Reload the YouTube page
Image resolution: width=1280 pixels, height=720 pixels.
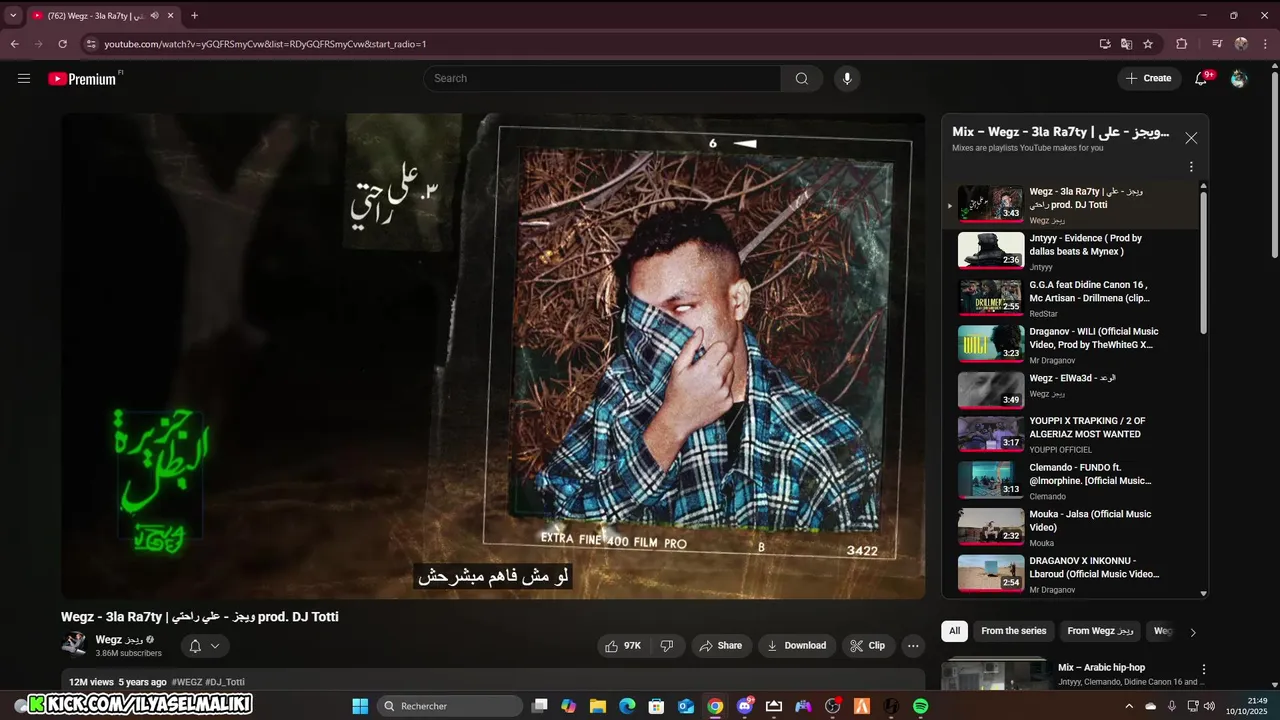(x=62, y=44)
